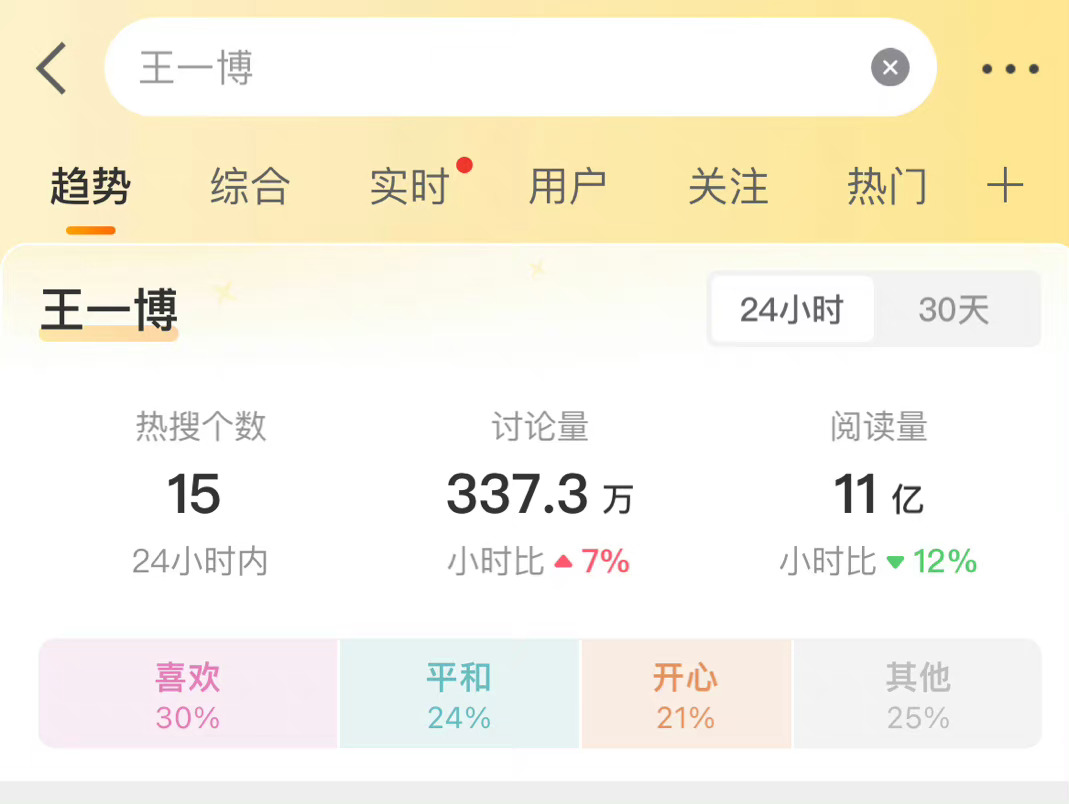1069x804 pixels.
Task: Open the 综合 tab
Action: coord(250,187)
